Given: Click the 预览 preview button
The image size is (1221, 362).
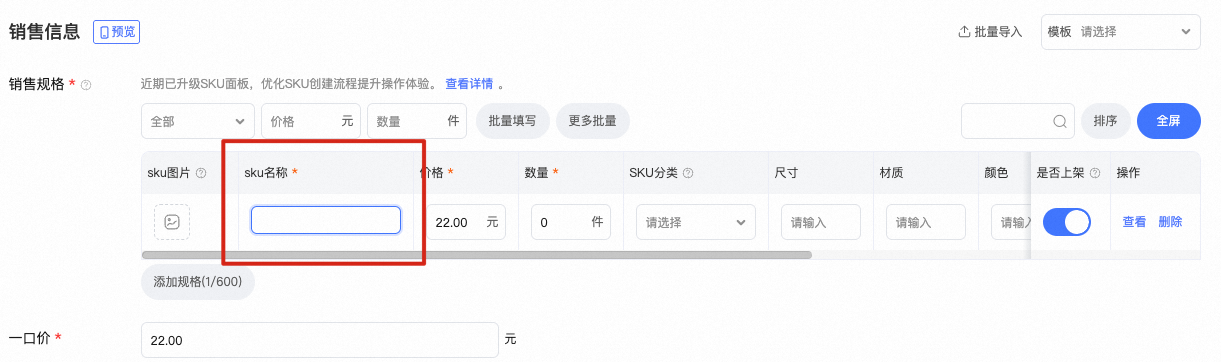Looking at the screenshot, I should [x=116, y=32].
